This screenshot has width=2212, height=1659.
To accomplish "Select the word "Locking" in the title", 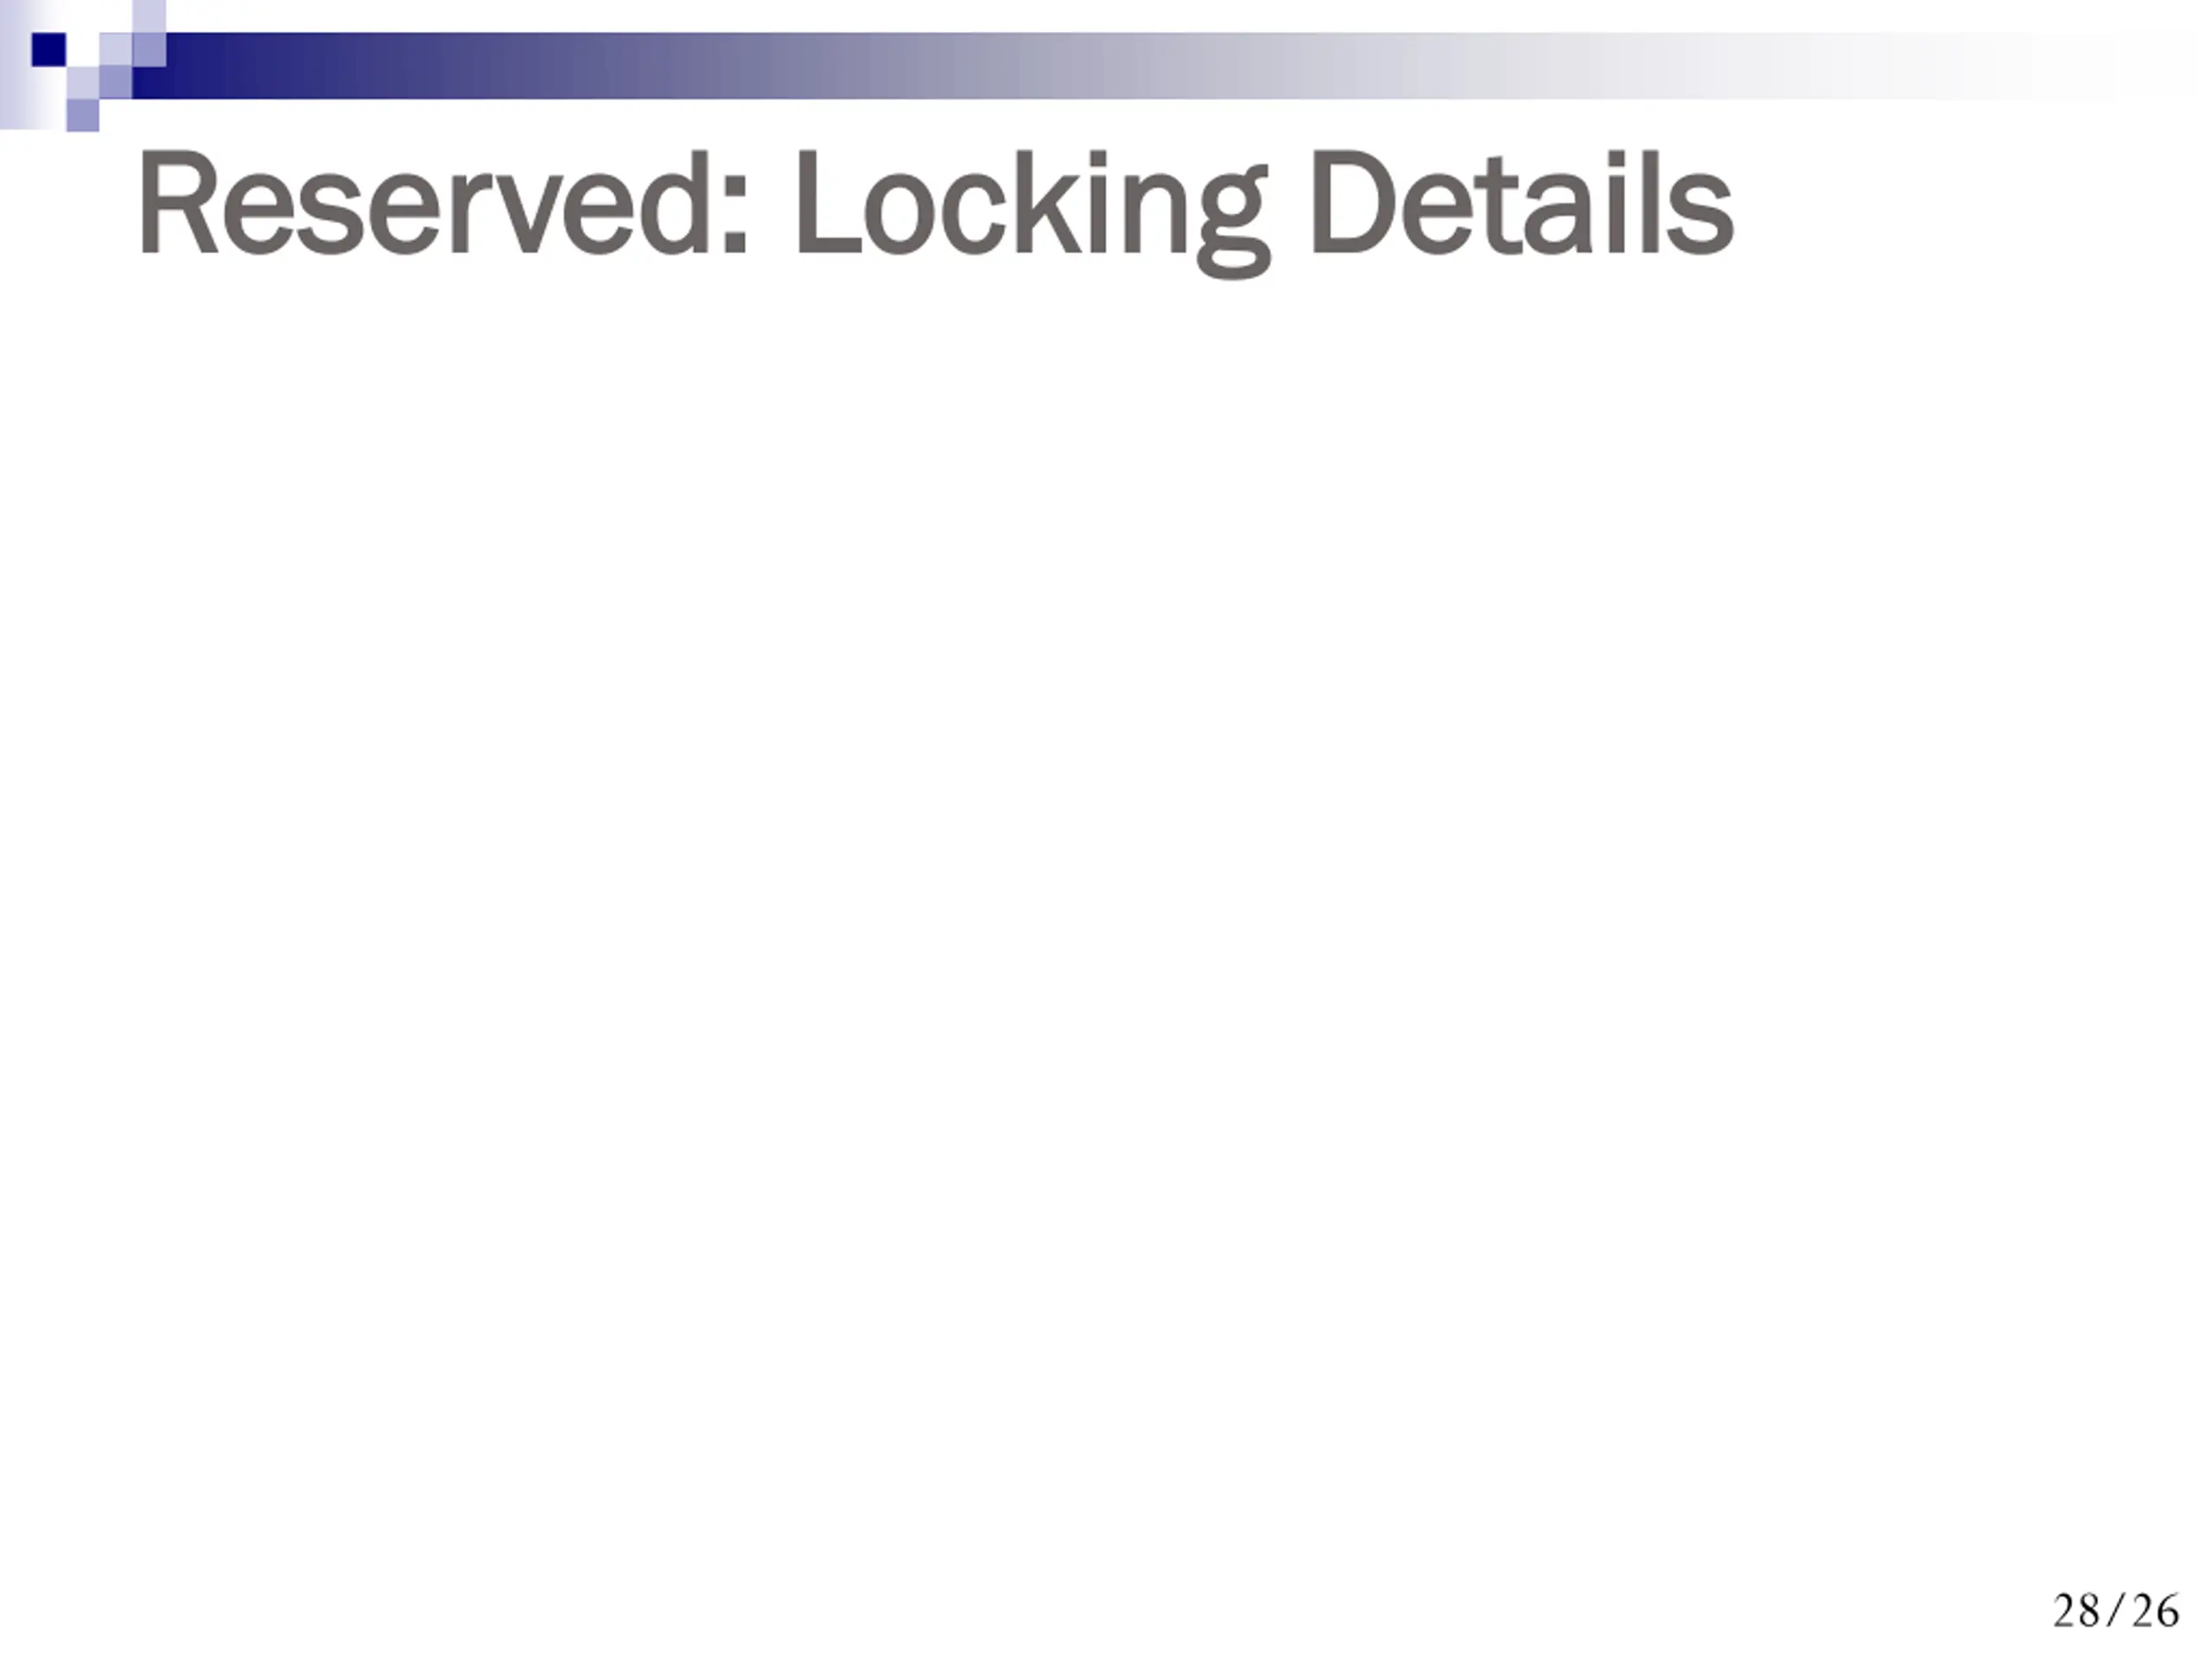I will [1032, 212].
